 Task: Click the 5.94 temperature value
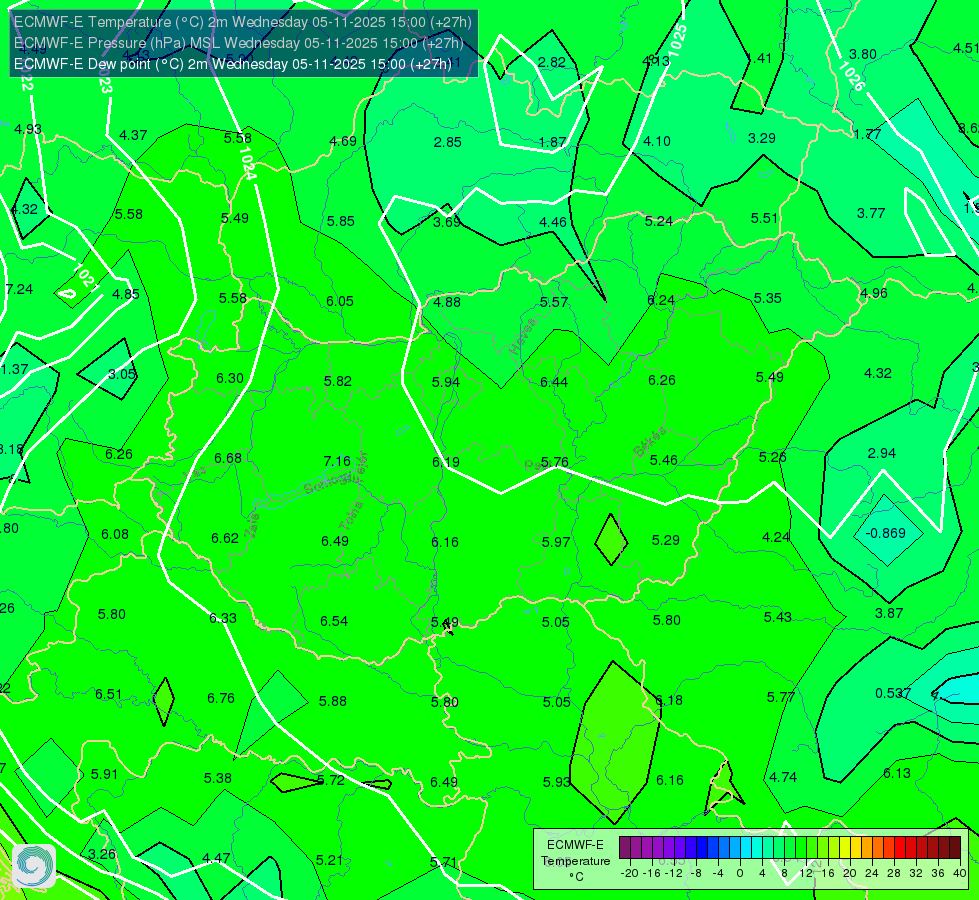click(x=446, y=382)
